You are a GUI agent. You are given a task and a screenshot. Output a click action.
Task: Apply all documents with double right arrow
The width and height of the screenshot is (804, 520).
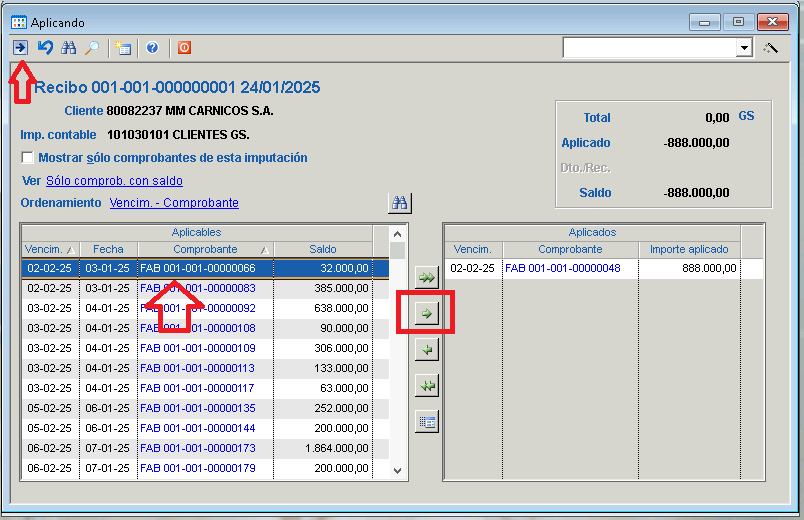(428, 277)
